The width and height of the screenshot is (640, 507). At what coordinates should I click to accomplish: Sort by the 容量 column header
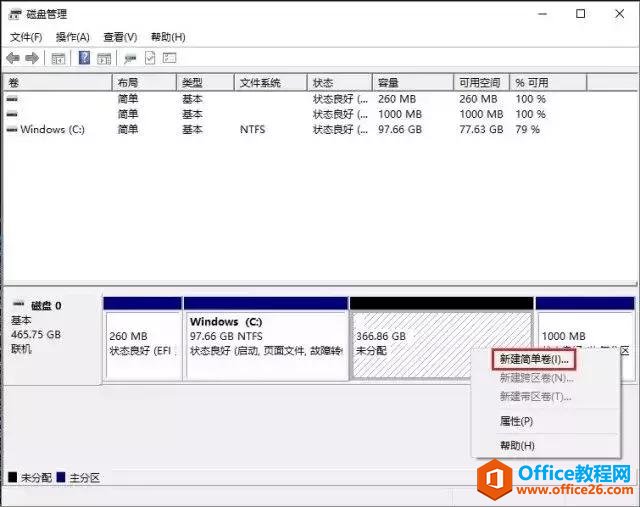pos(413,83)
